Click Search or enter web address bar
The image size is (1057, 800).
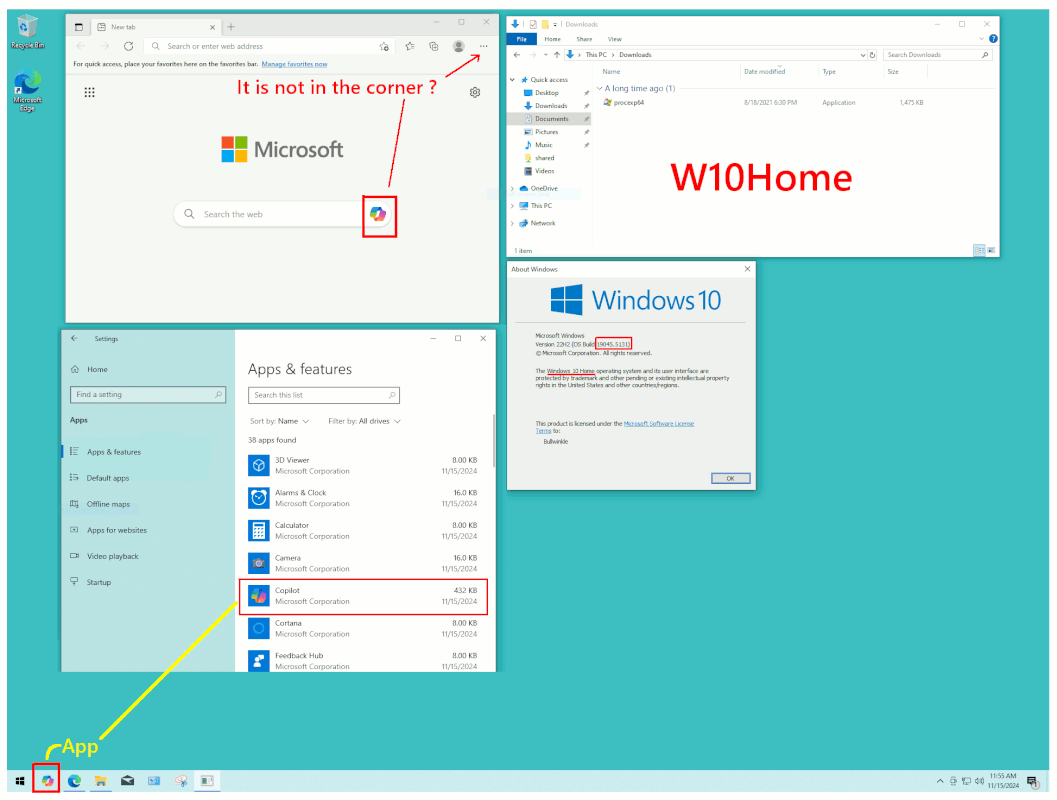tap(270, 47)
